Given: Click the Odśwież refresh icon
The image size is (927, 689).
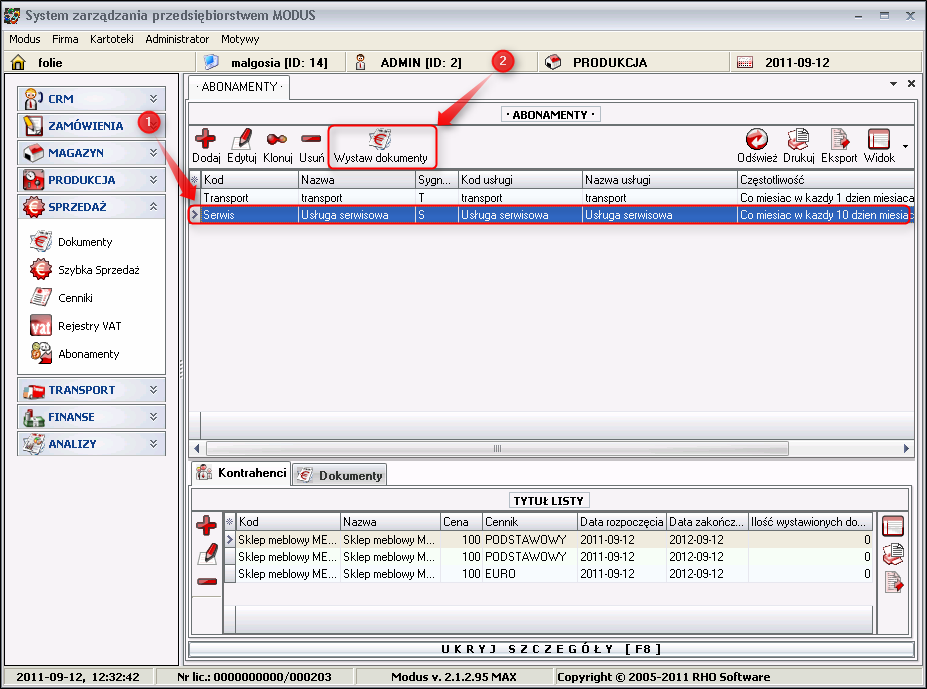Looking at the screenshot, I should coord(757,140).
